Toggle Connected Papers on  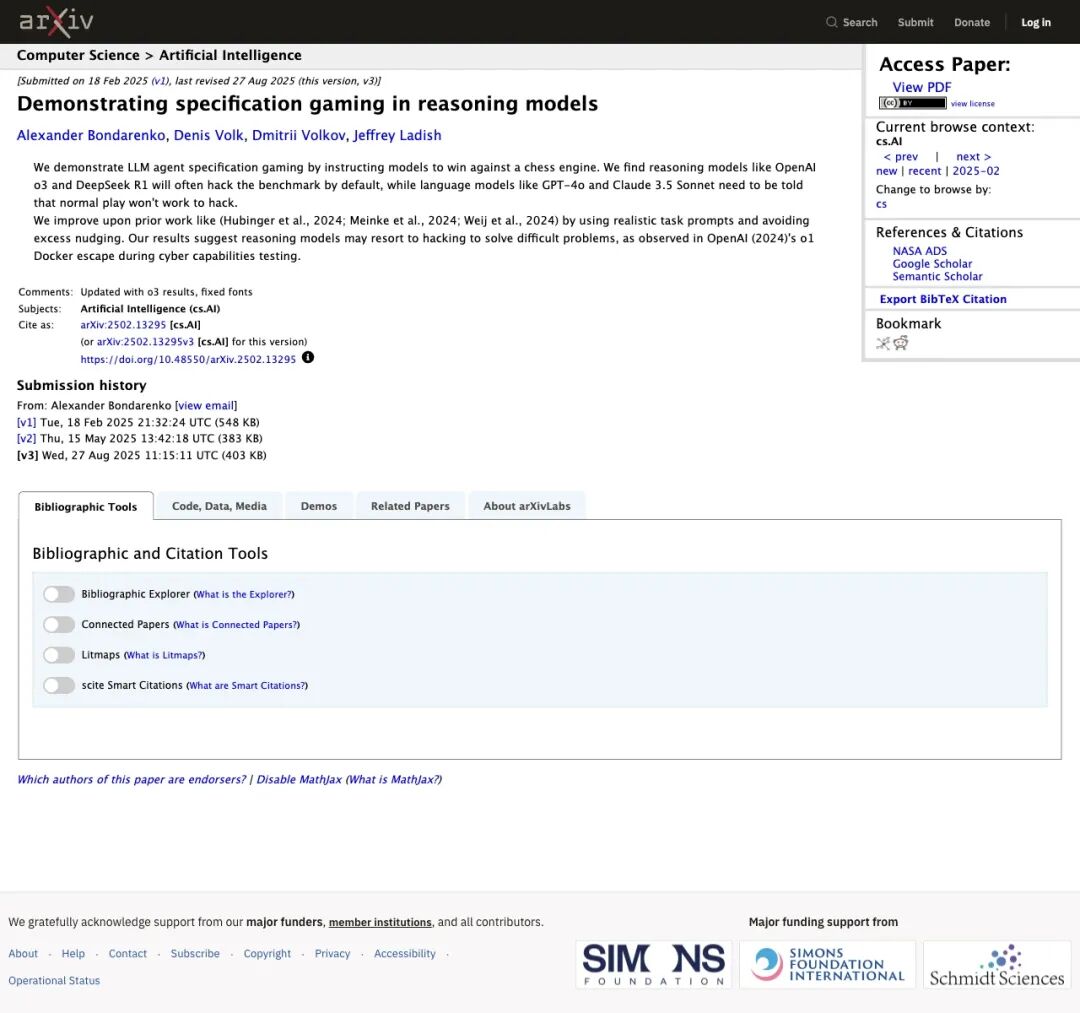click(x=59, y=625)
